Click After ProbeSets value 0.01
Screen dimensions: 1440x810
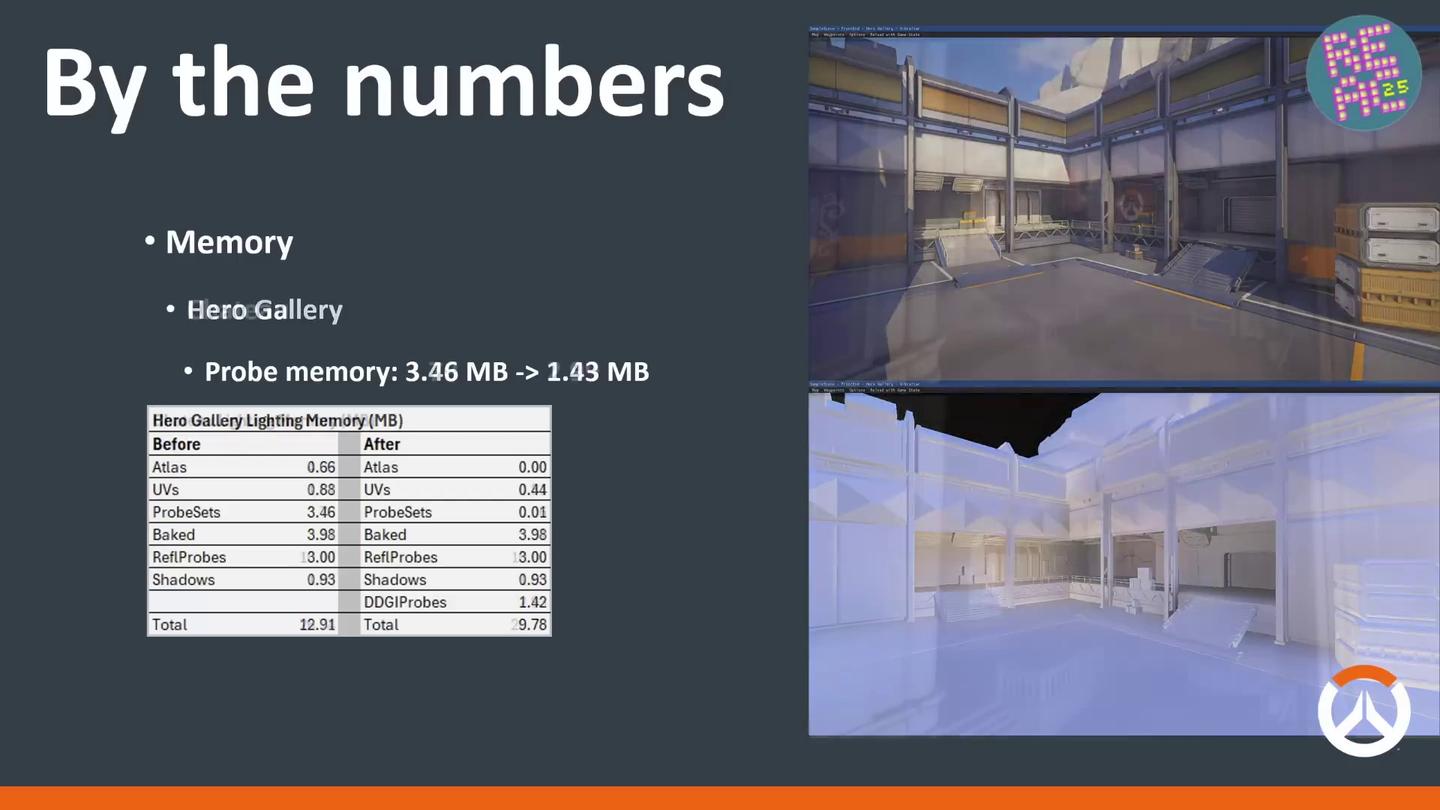[532, 512]
